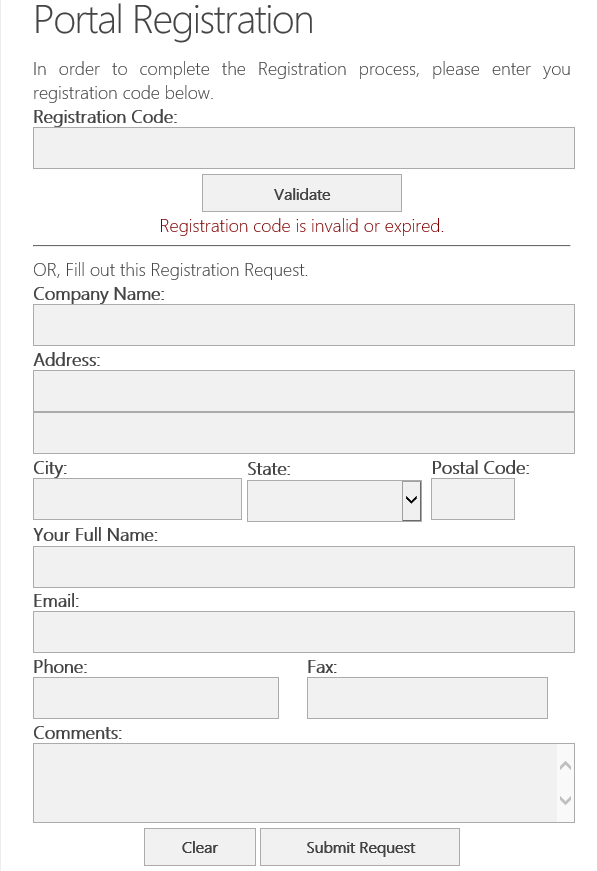Click the Registration Code input field
Screen dimensions: 597x871
(x=304, y=148)
